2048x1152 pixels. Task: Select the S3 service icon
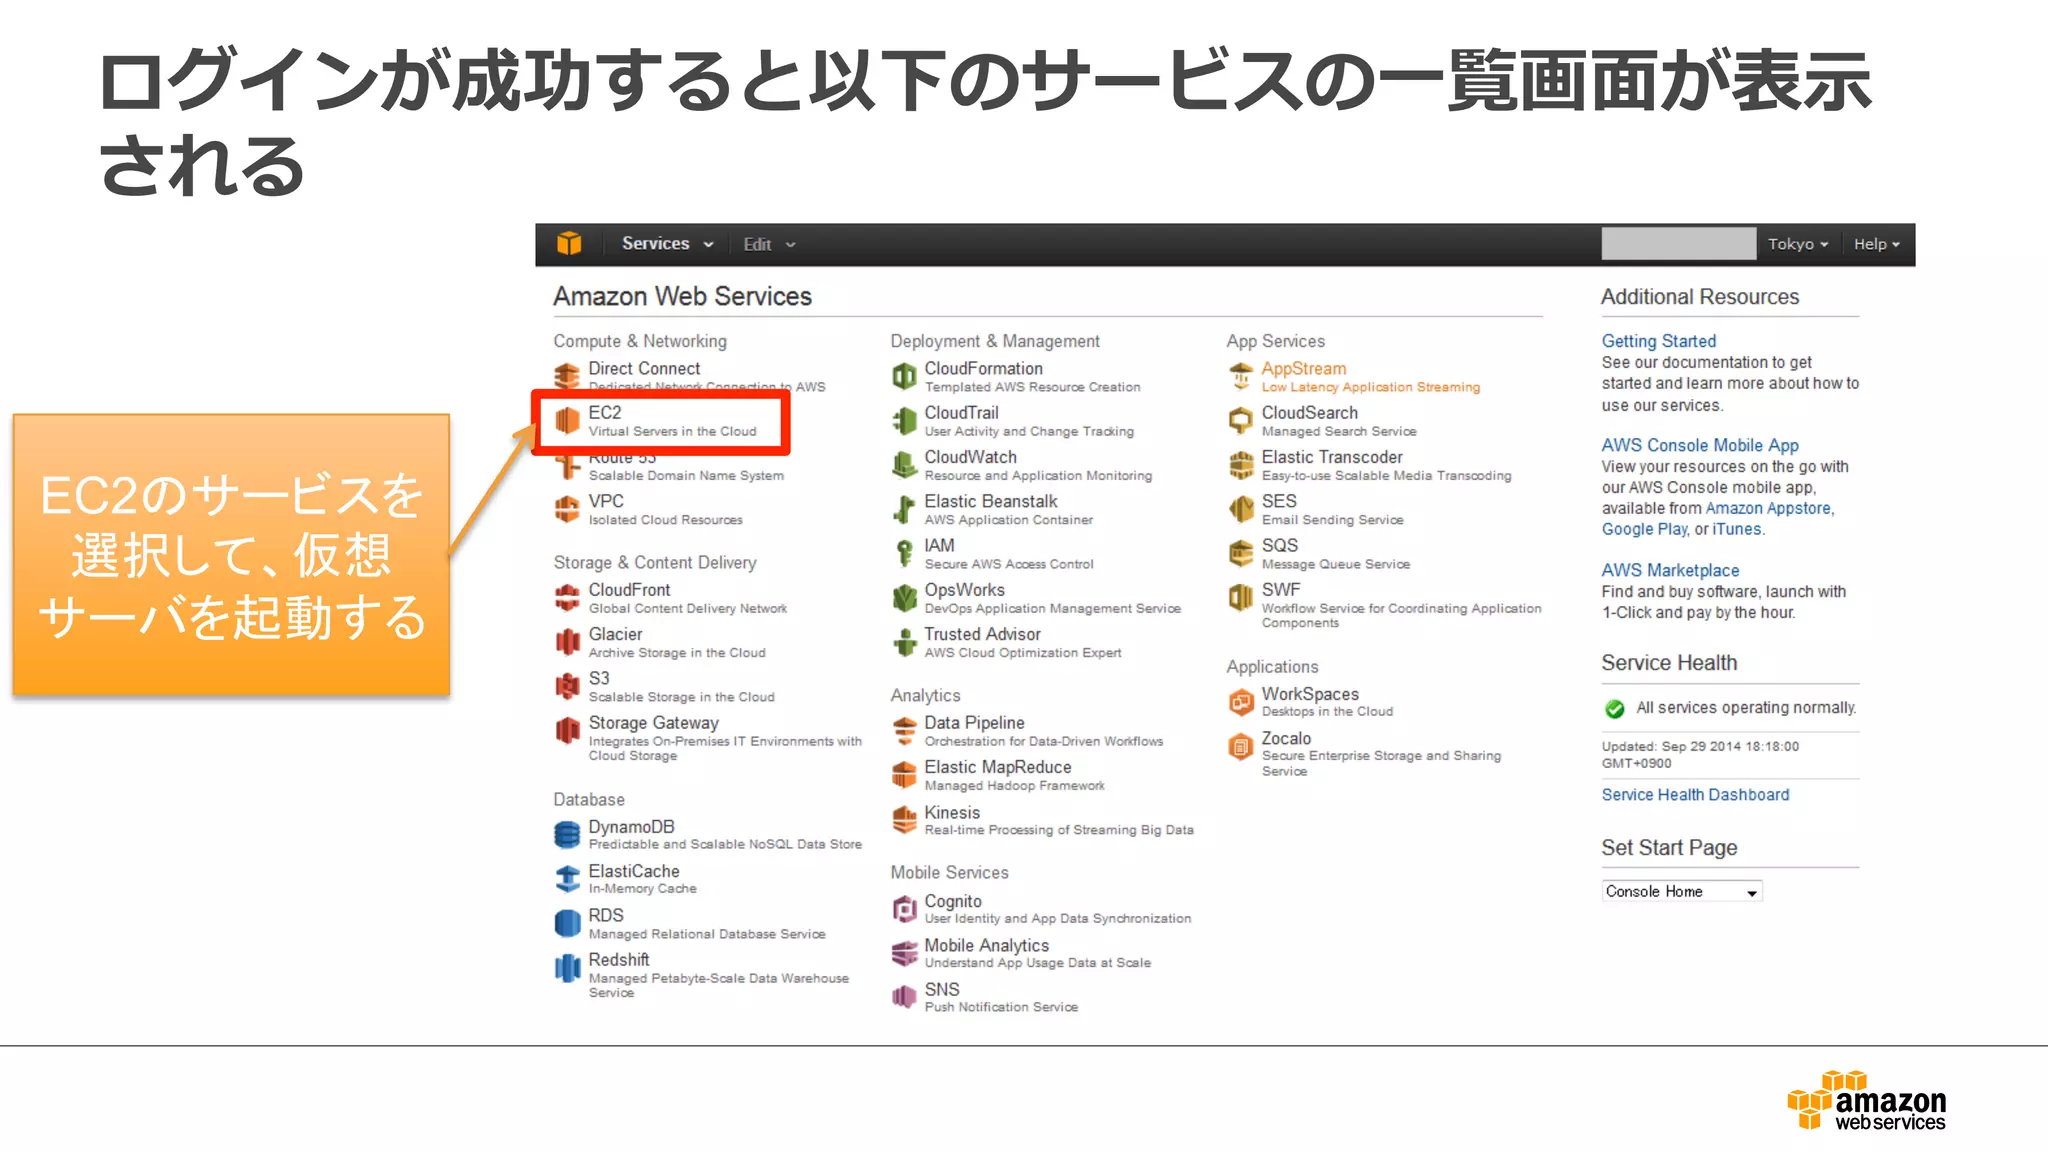[x=567, y=686]
